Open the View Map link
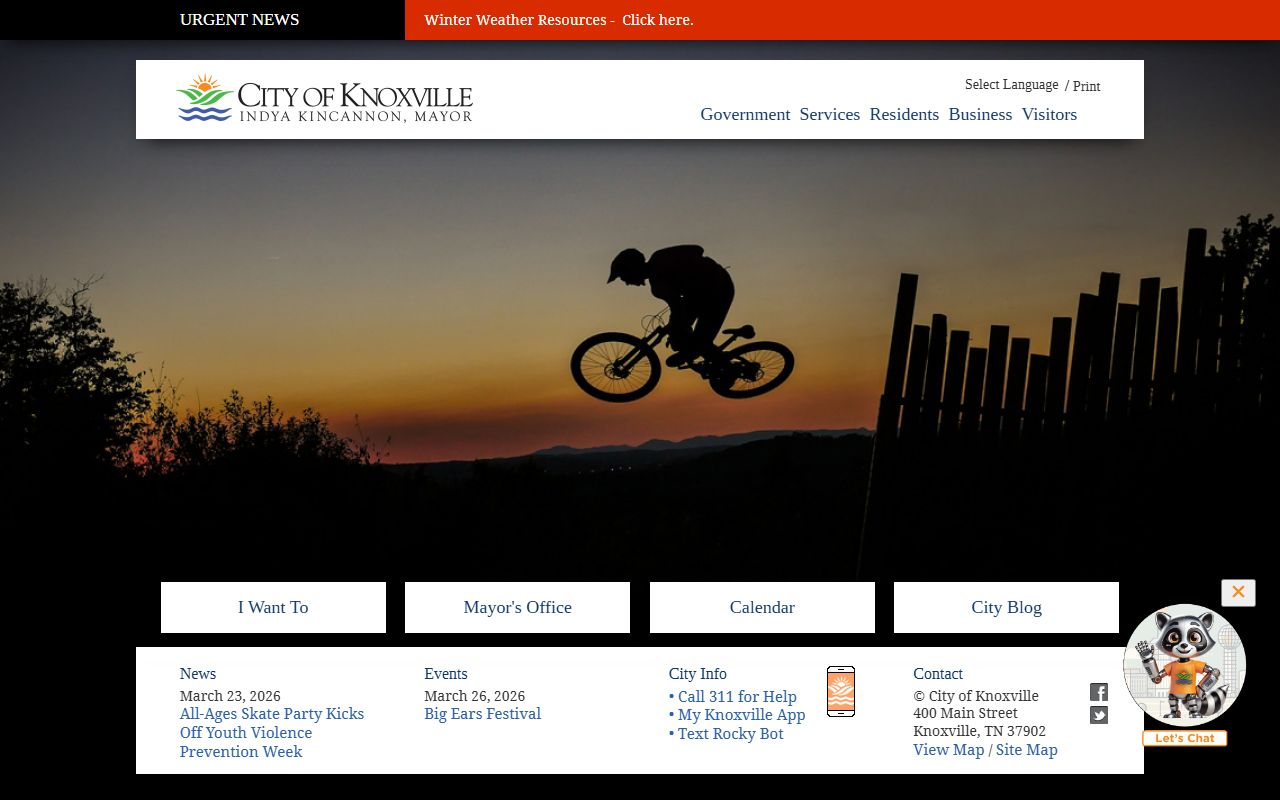This screenshot has width=1280, height=800. tap(948, 750)
